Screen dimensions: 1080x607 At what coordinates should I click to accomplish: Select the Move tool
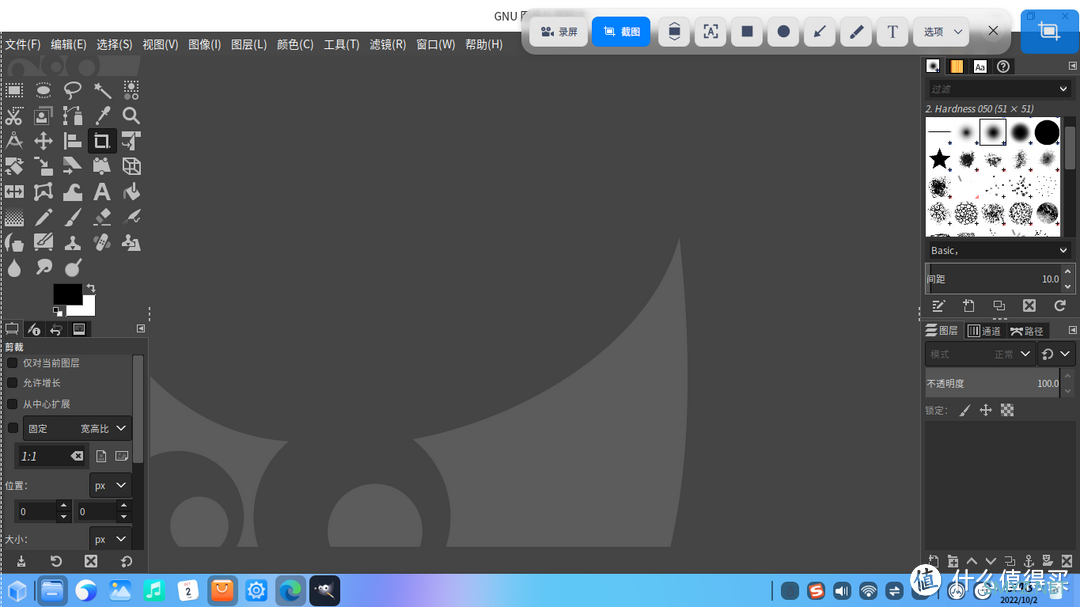click(43, 141)
